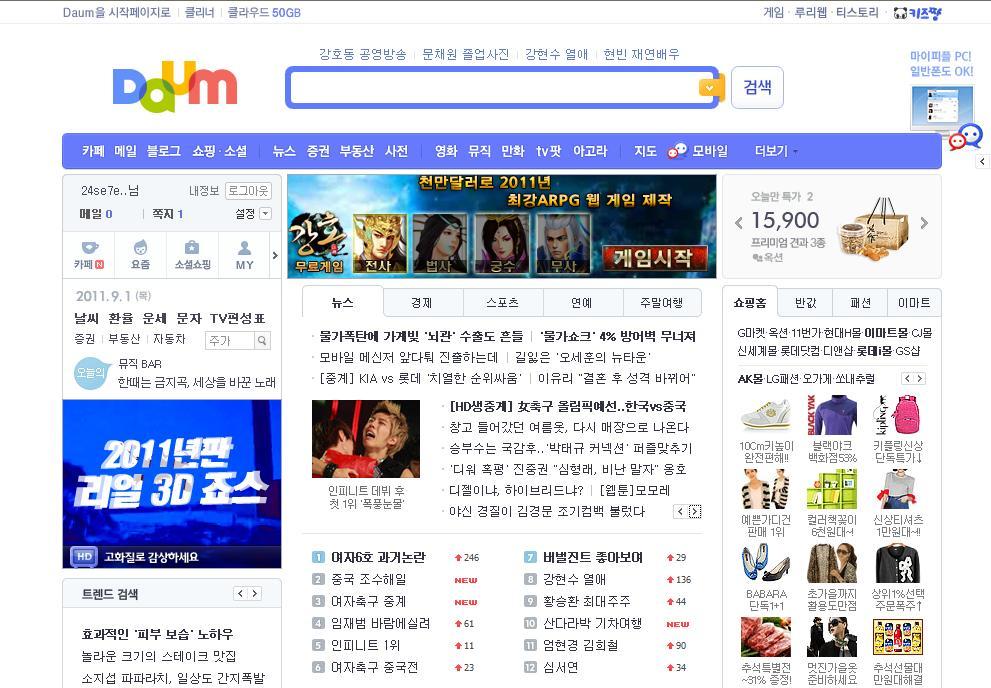This screenshot has height=688, width=991.
Task: Click the HD badge on the video banner
Action: pyautogui.click(x=84, y=557)
